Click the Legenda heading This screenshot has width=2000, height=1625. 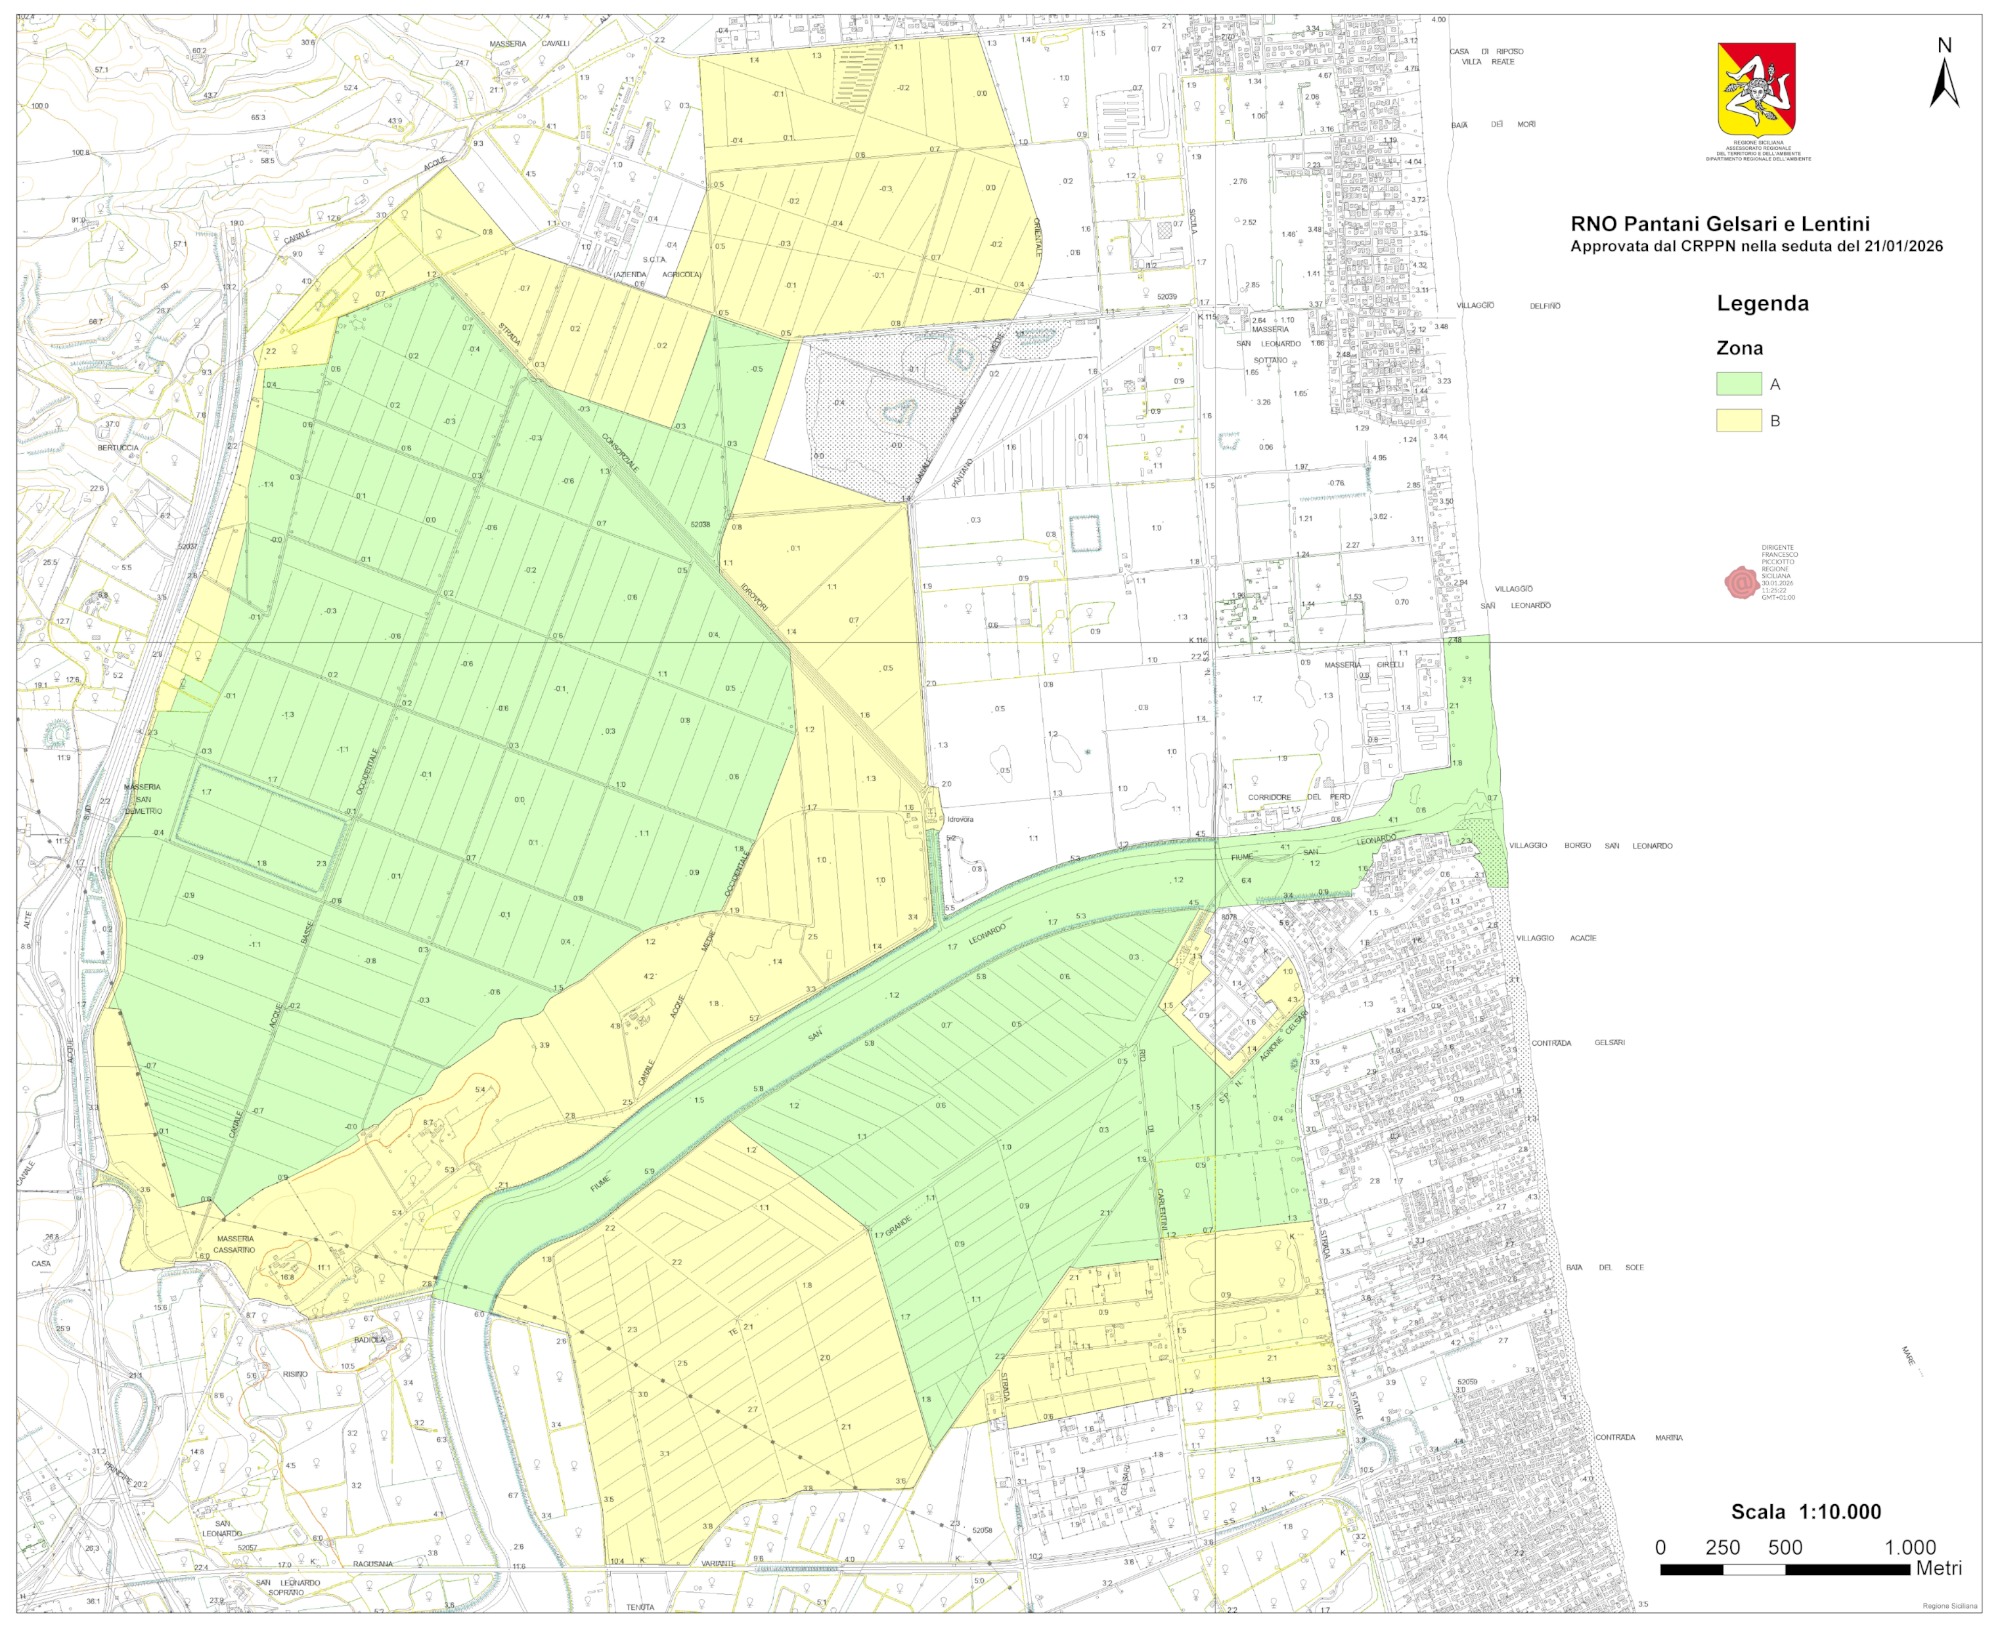coord(1762,304)
